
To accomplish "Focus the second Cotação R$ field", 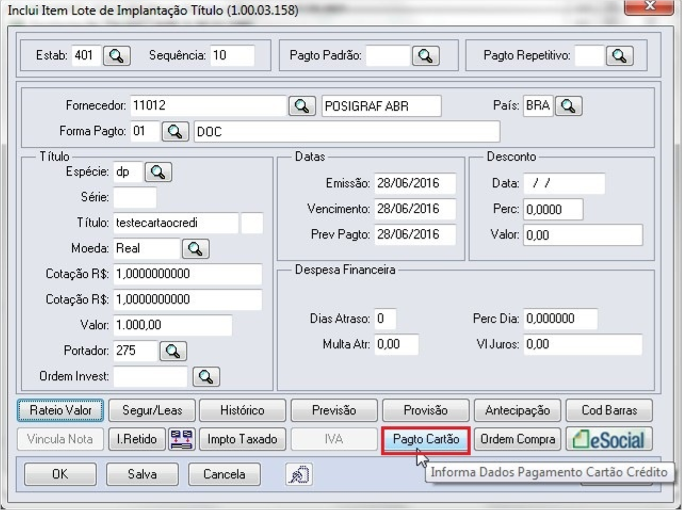I will tap(187, 300).
